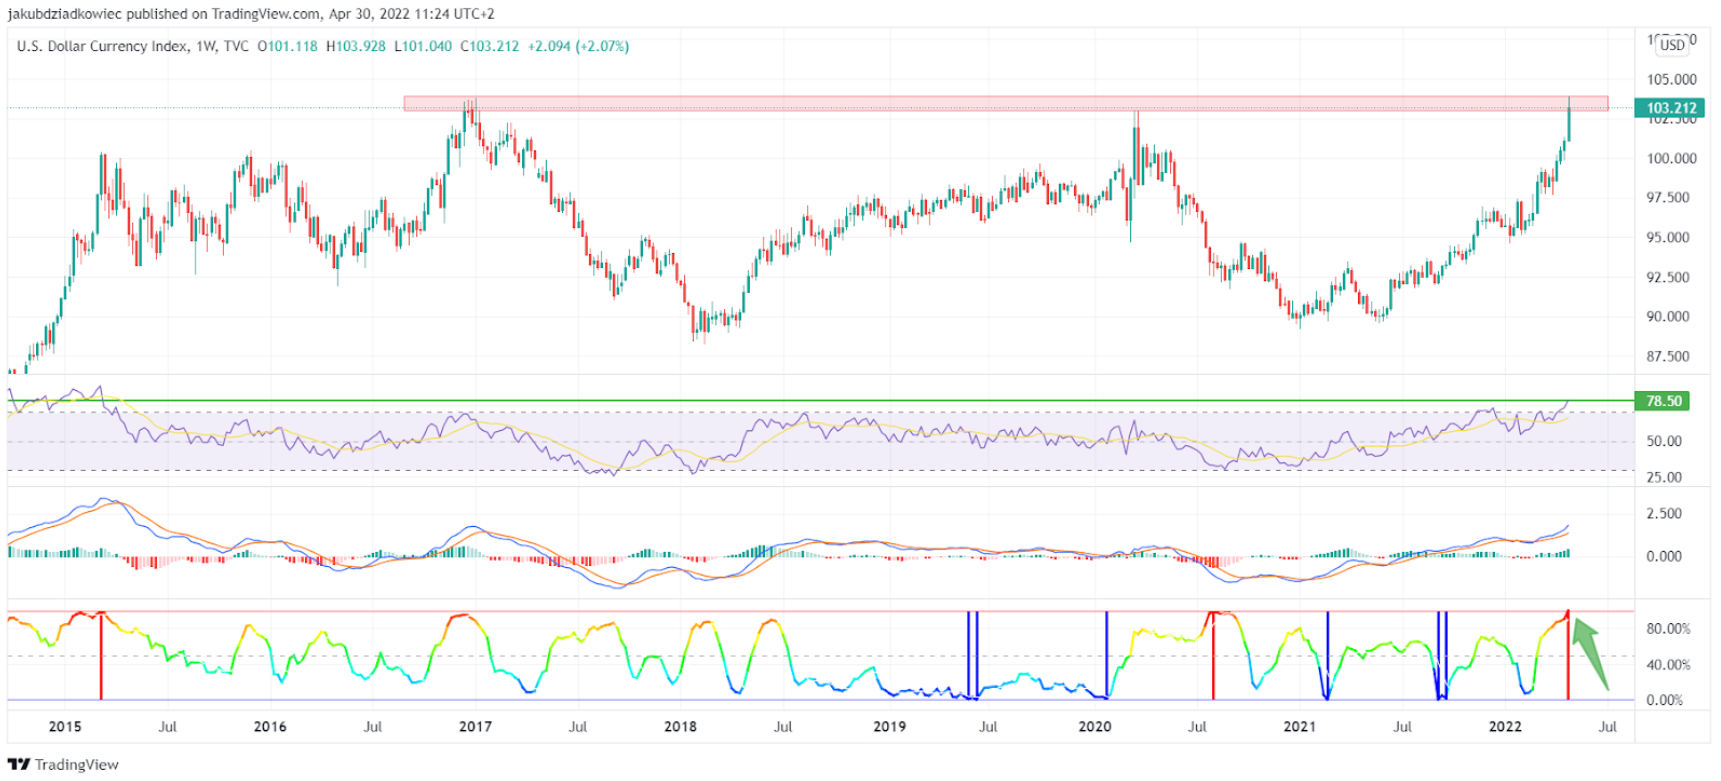The image size is (1721, 781).
Task: Click the 2020 year label on time axis
Action: (1094, 727)
